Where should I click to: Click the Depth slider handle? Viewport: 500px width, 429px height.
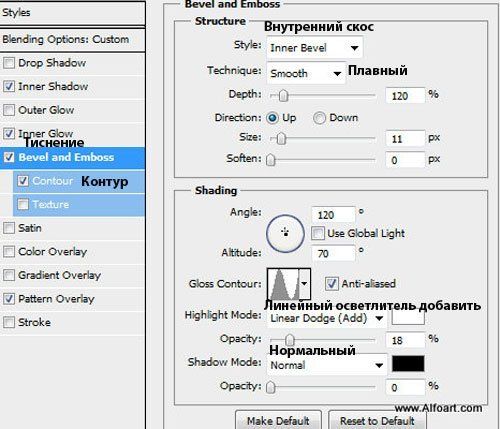tap(283, 96)
